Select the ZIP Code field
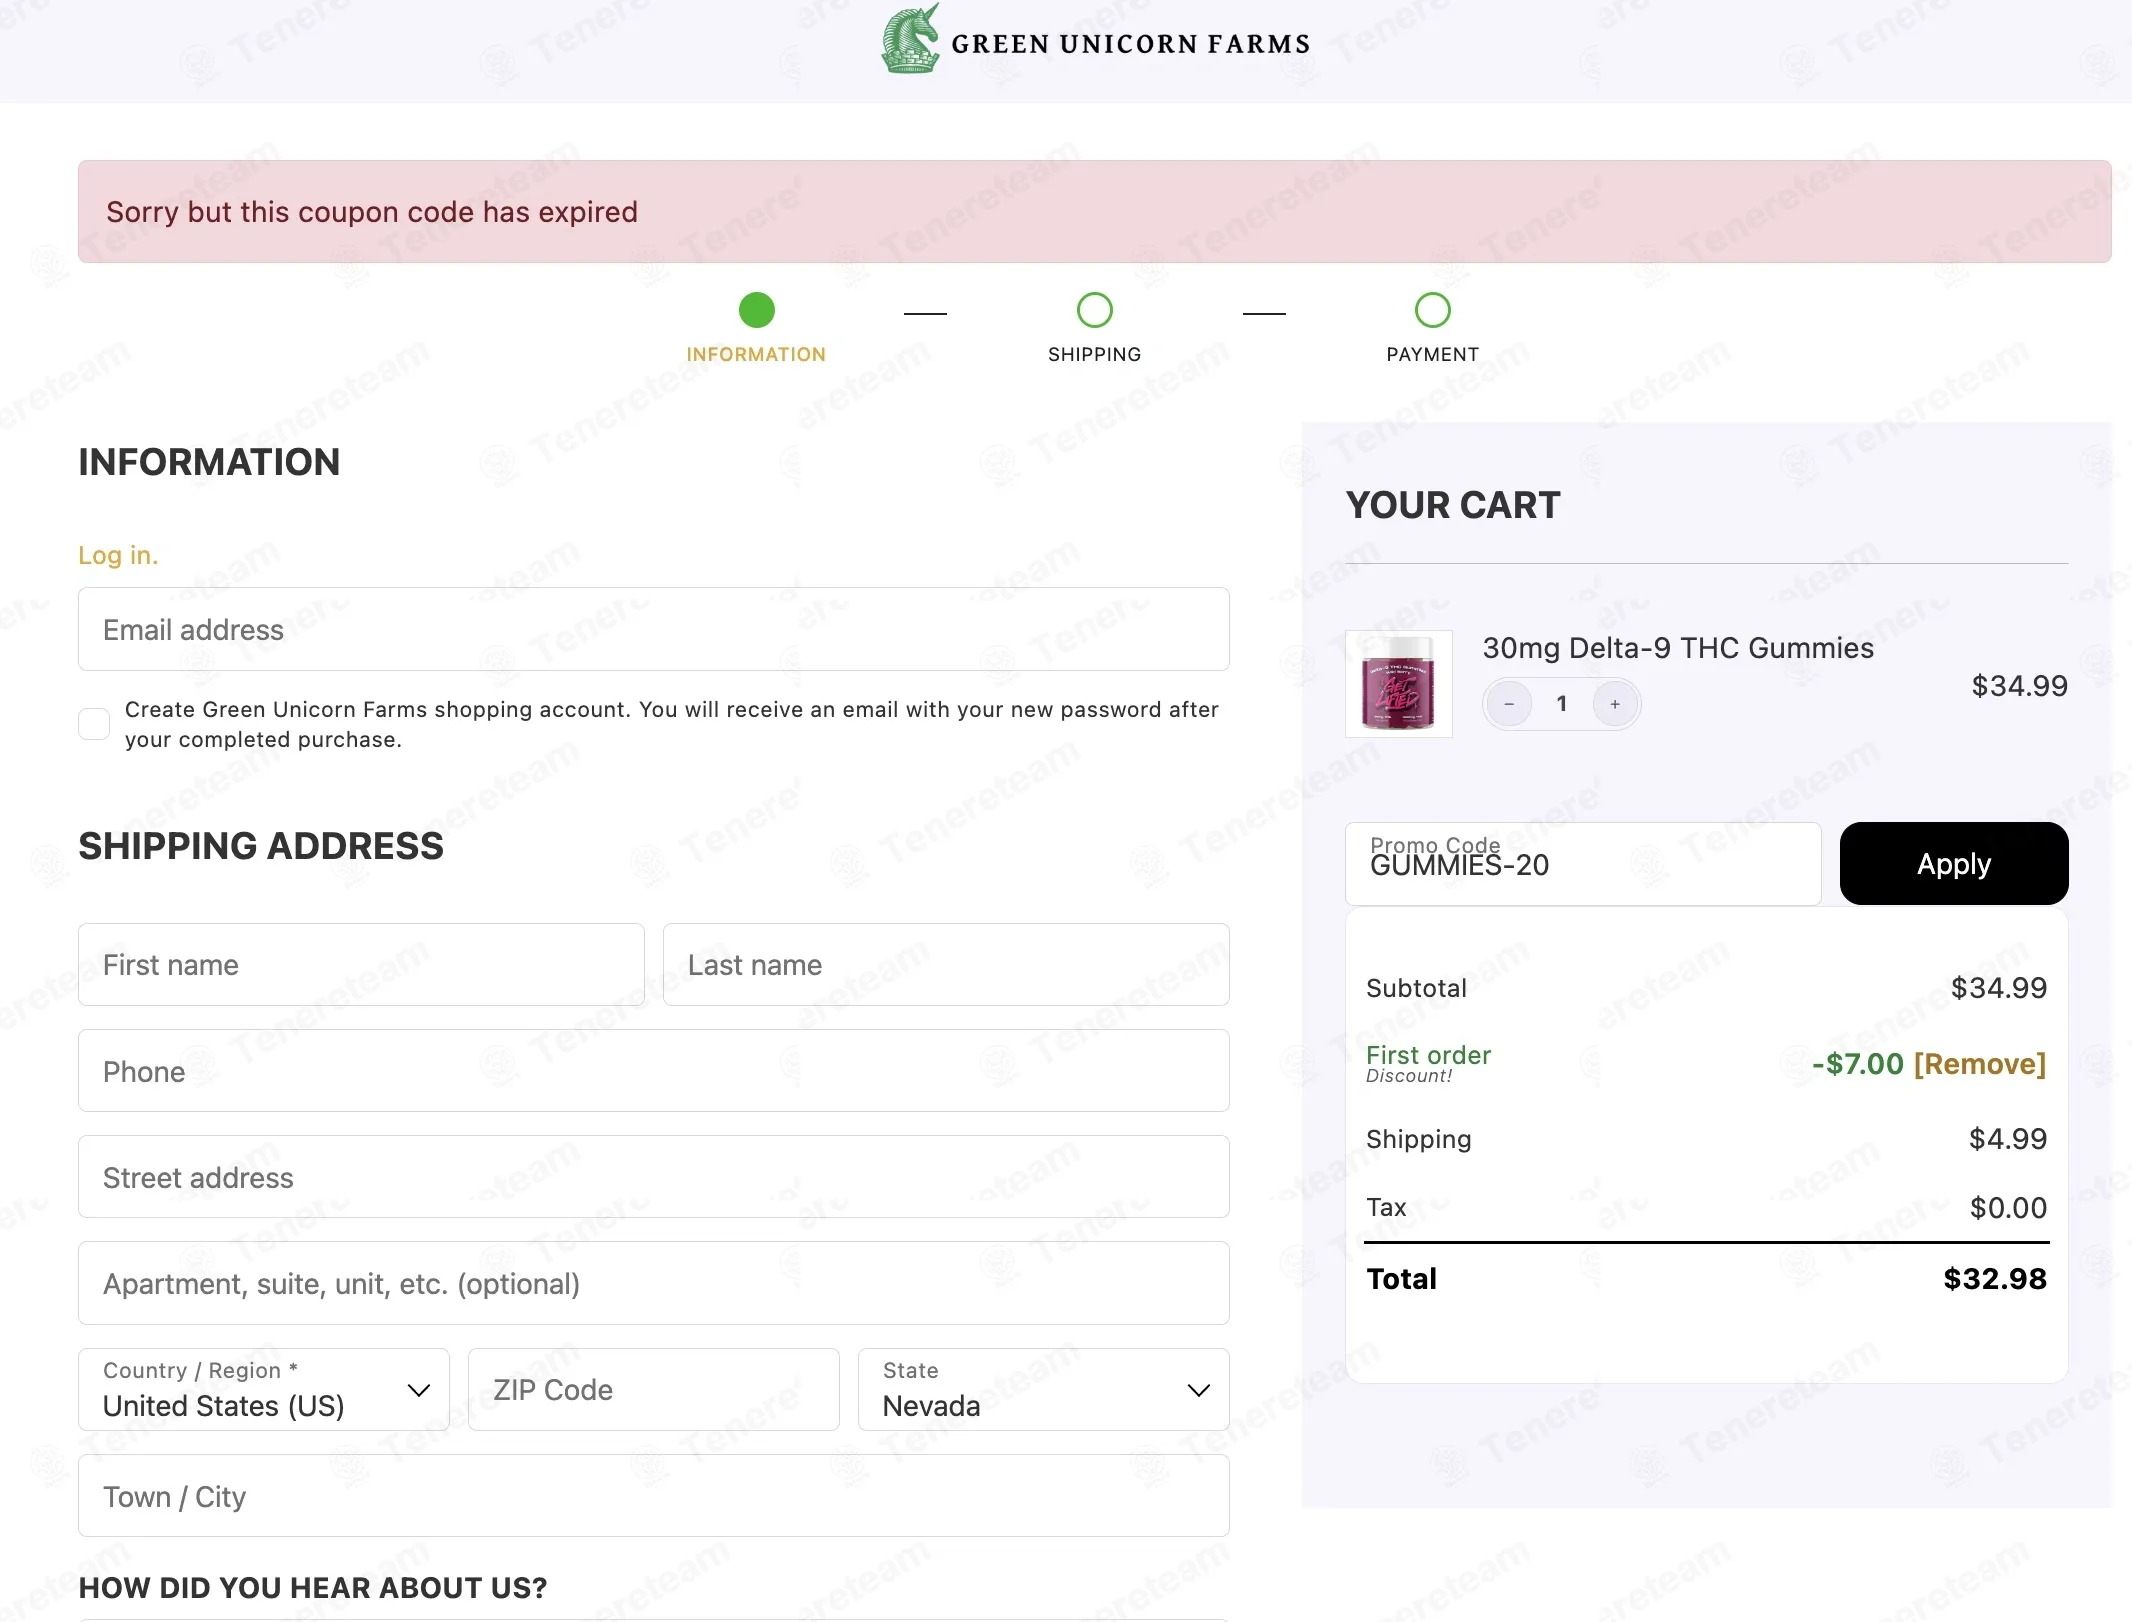This screenshot has height=1622, width=2132. (x=654, y=1389)
